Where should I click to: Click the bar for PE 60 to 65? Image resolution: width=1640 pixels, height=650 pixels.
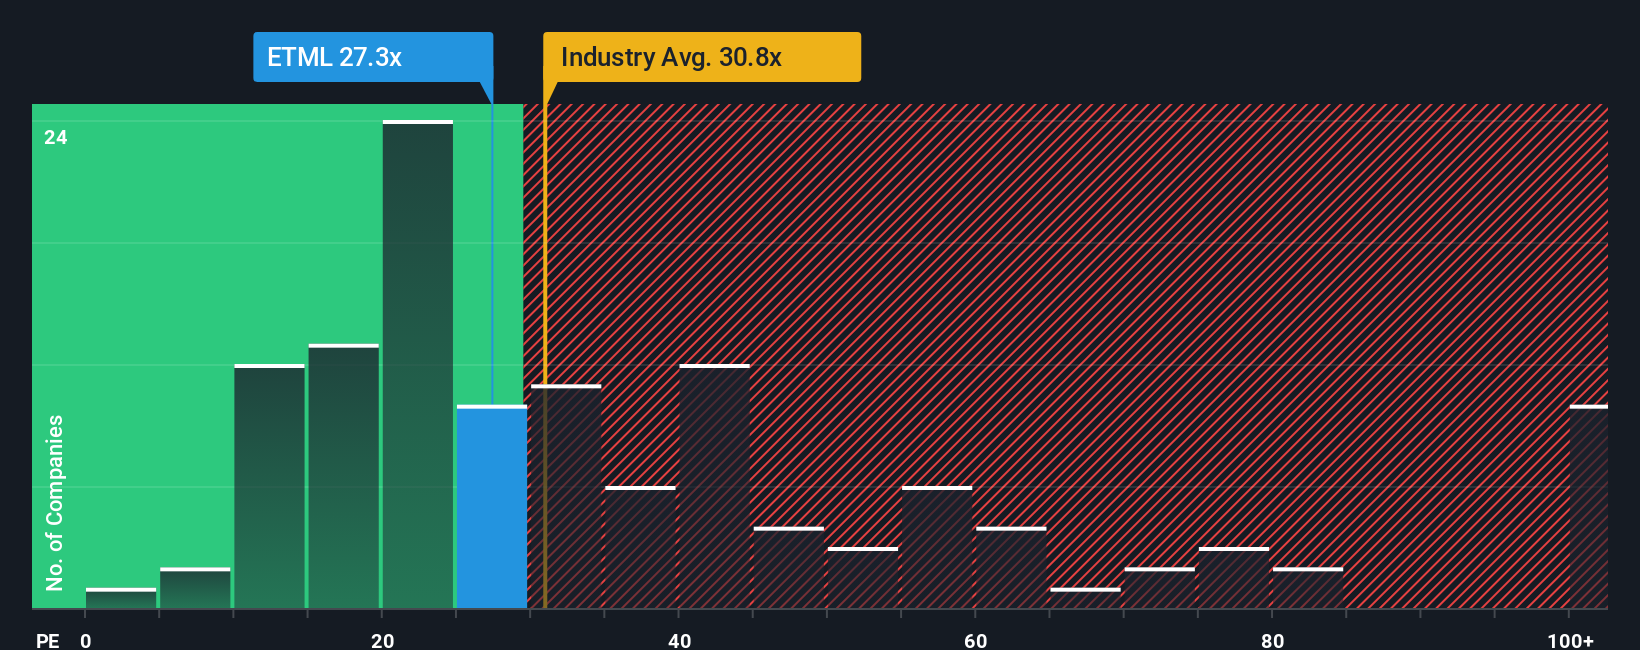tap(1011, 568)
